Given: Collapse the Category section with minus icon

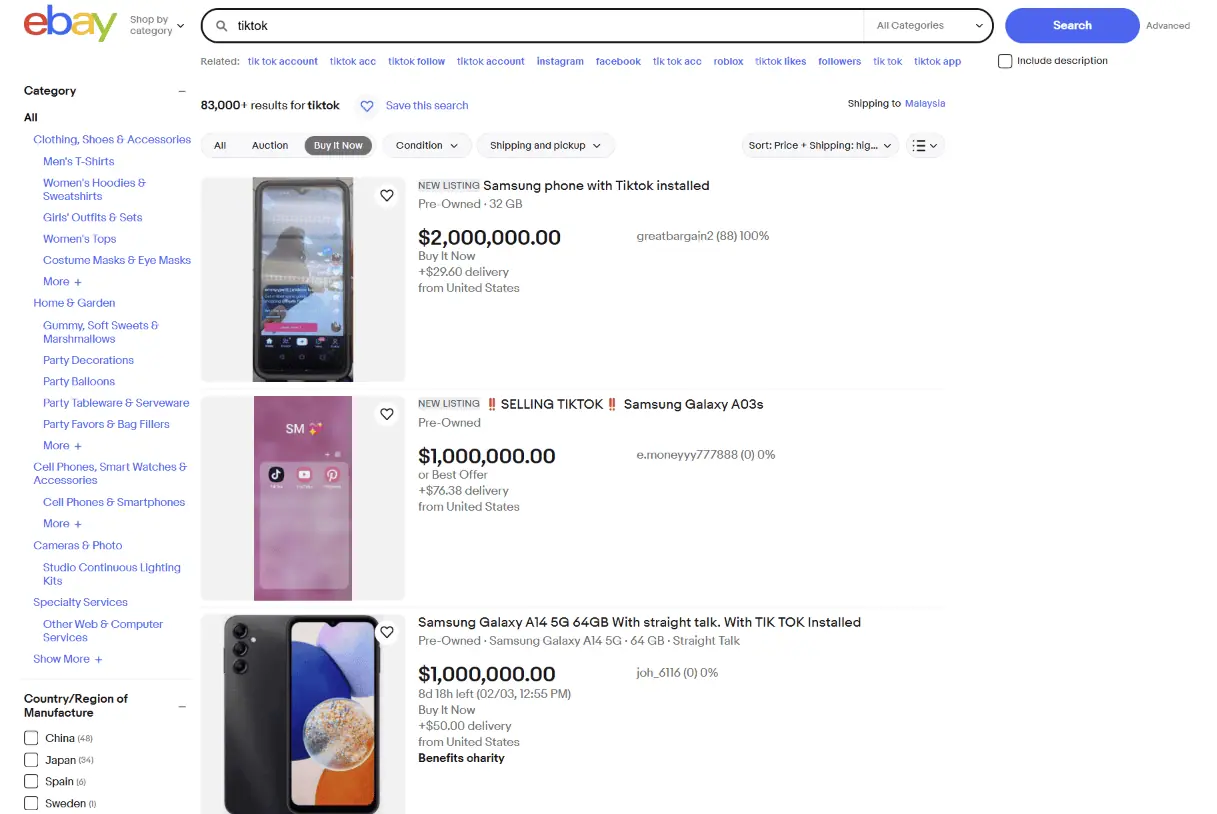Looking at the screenshot, I should click(182, 91).
